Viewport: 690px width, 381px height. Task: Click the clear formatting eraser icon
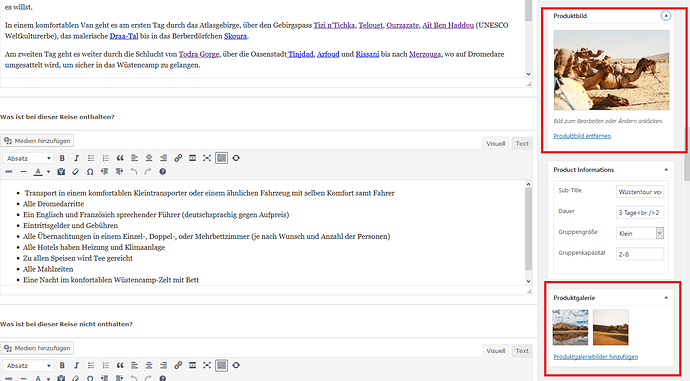click(x=76, y=172)
